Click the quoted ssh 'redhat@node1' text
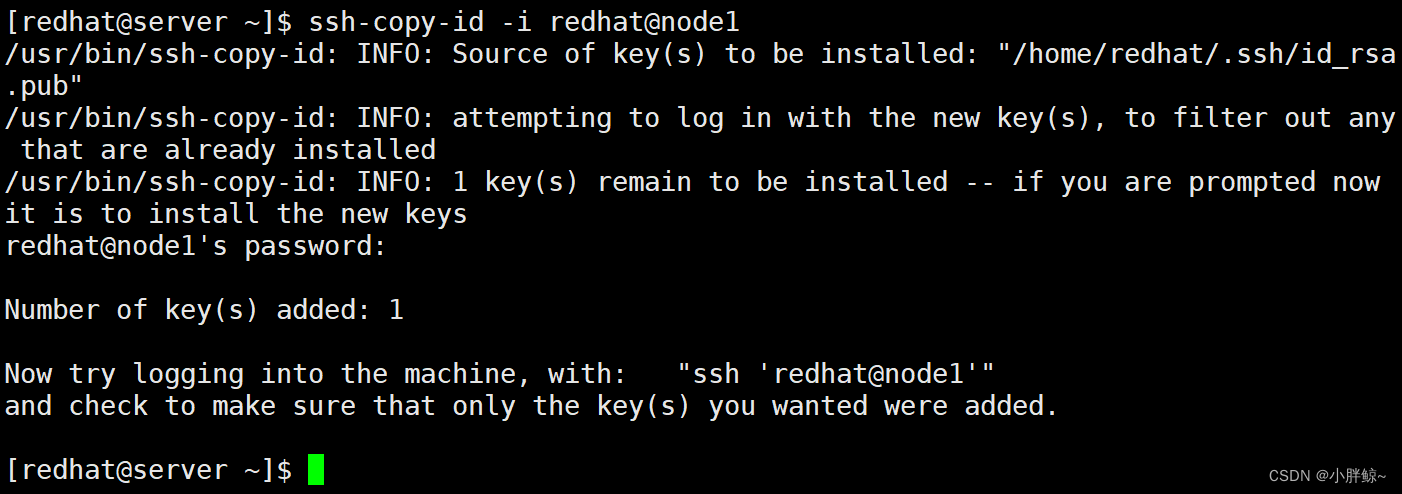The image size is (1402, 494). pos(836,374)
